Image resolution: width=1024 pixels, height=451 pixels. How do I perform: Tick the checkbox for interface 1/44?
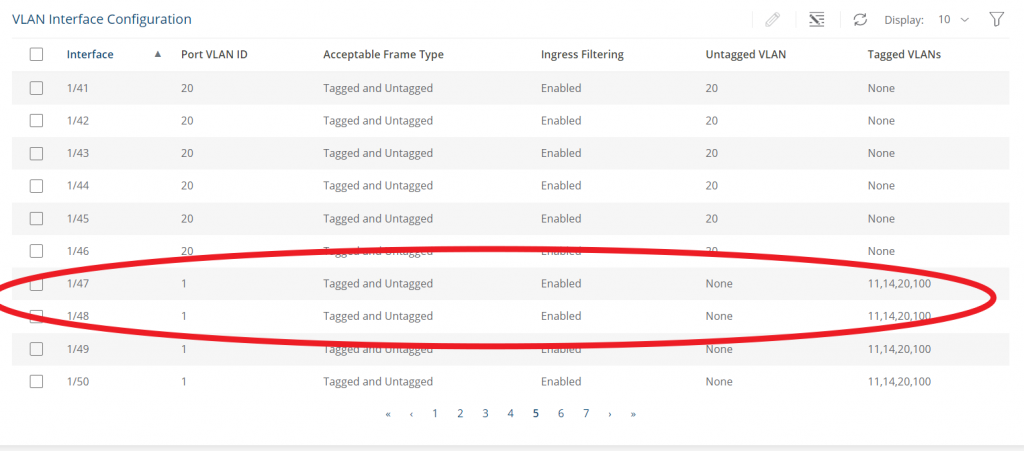click(x=37, y=186)
